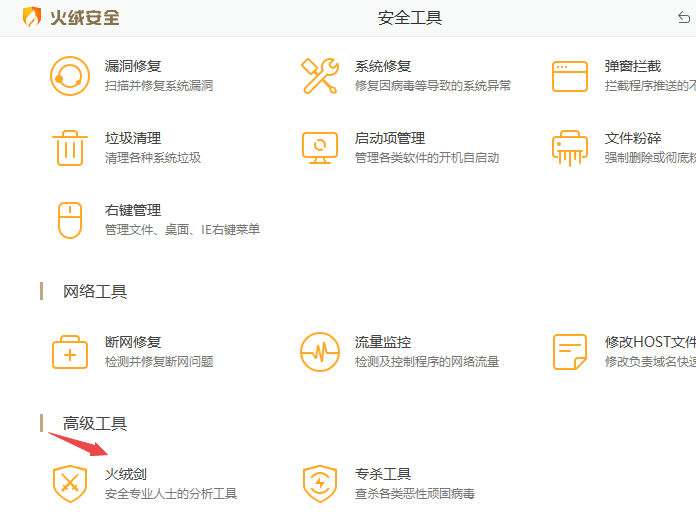Click description 管理文件、桌面、IE右键菜单
This screenshot has height=522, width=696.
pos(182,229)
